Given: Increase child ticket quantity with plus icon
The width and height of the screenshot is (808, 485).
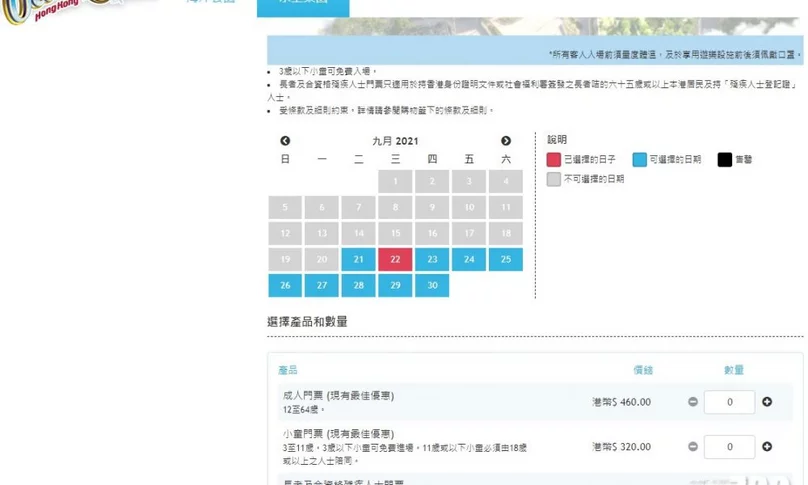Looking at the screenshot, I should [x=767, y=446].
